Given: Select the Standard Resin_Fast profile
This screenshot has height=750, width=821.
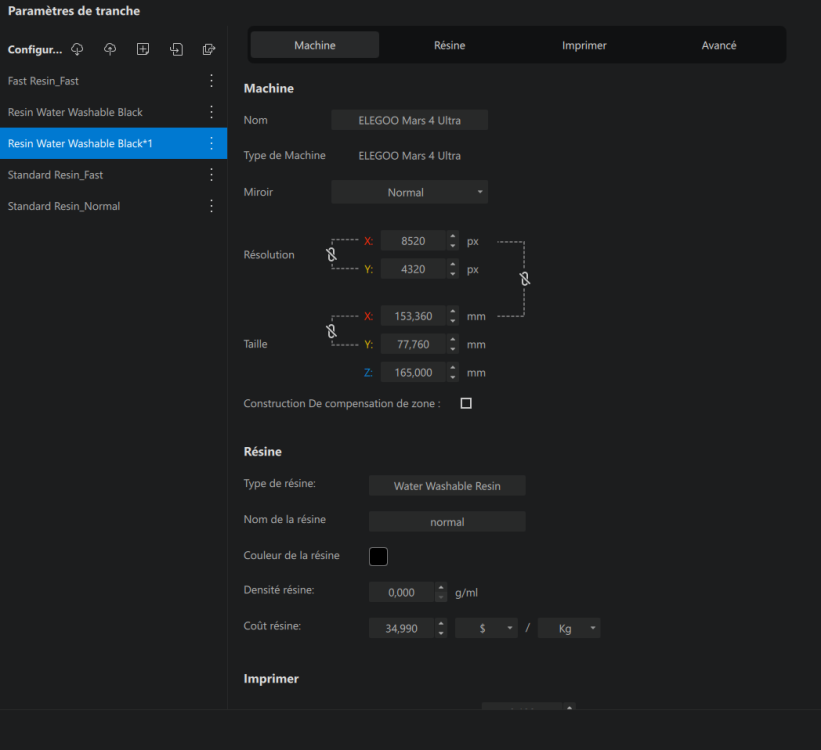Looking at the screenshot, I should click(113, 175).
